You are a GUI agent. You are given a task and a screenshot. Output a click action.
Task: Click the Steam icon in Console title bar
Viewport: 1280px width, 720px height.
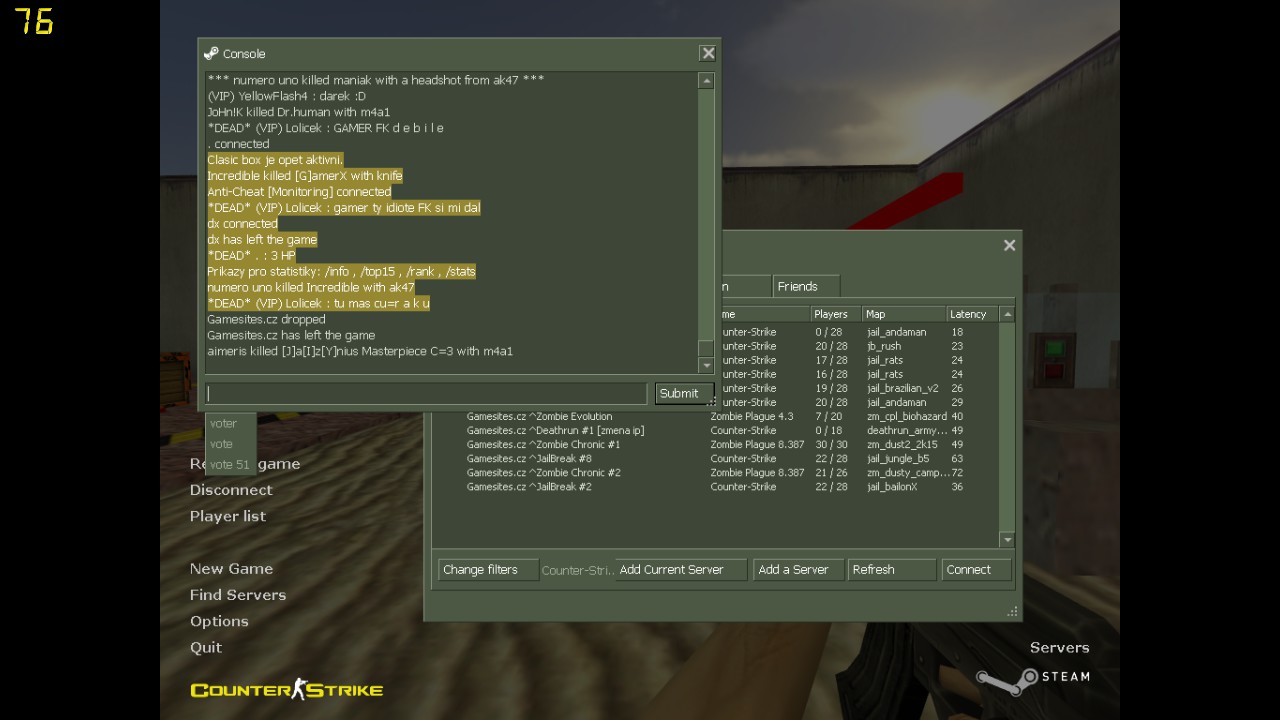[211, 54]
